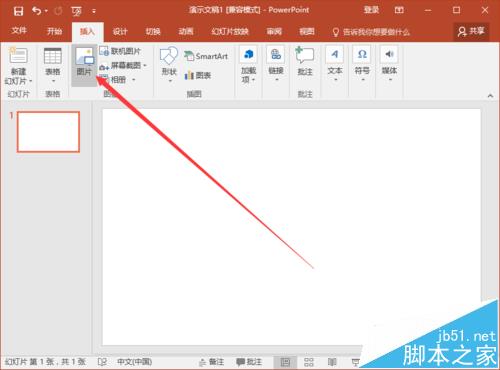Switch to Normal view in status bar
500x370 pixels.
tap(285, 362)
